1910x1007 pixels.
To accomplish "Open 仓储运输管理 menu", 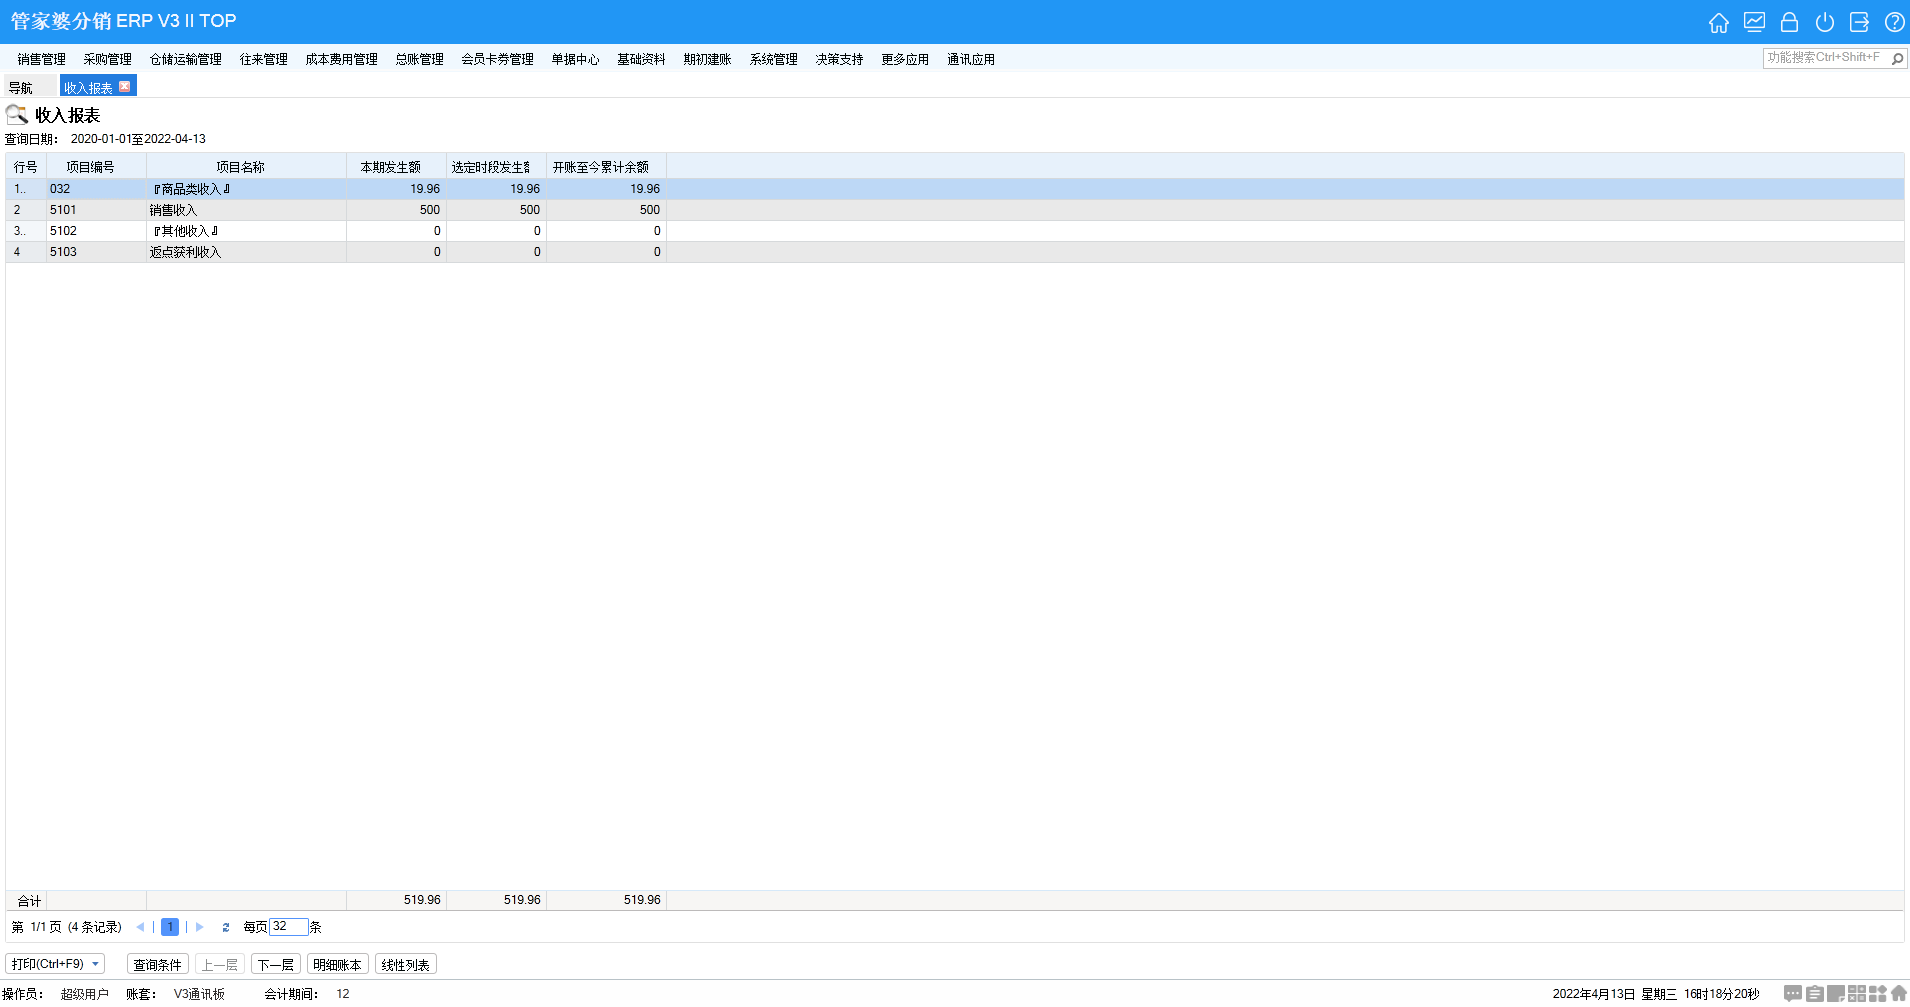I will (186, 59).
